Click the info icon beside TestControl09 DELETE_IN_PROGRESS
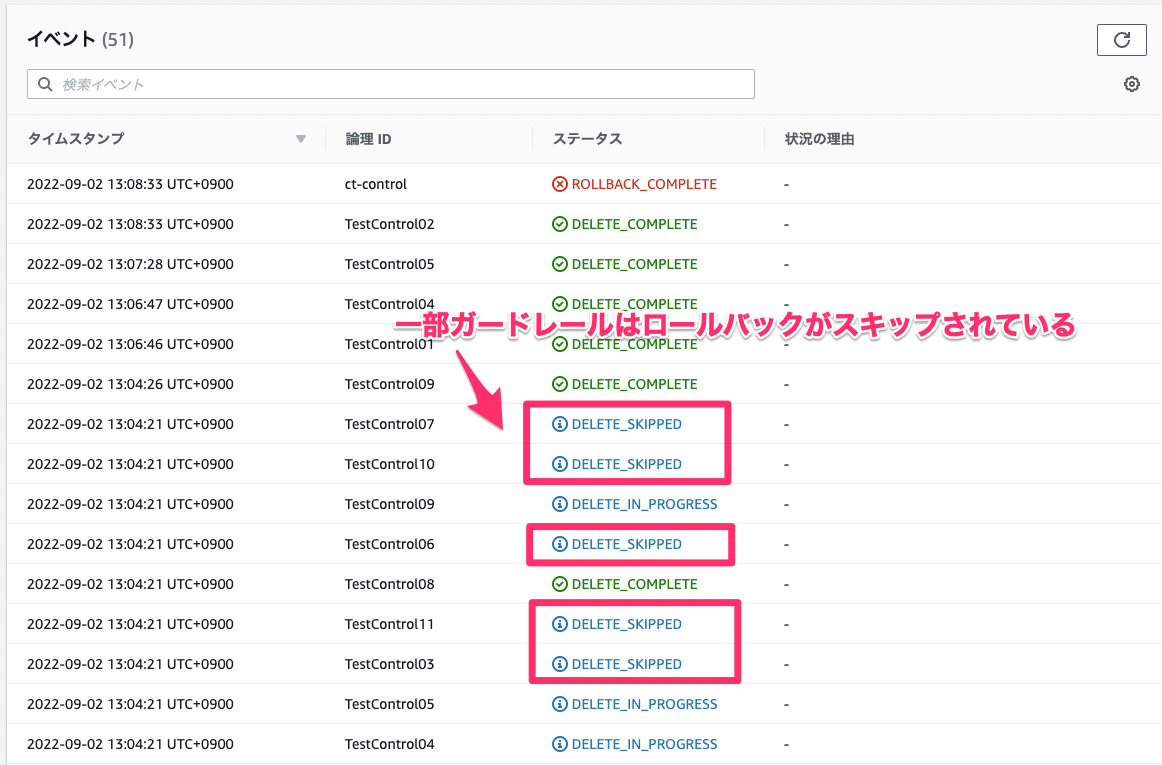Image resolution: width=1162 pixels, height=765 pixels. 560,504
